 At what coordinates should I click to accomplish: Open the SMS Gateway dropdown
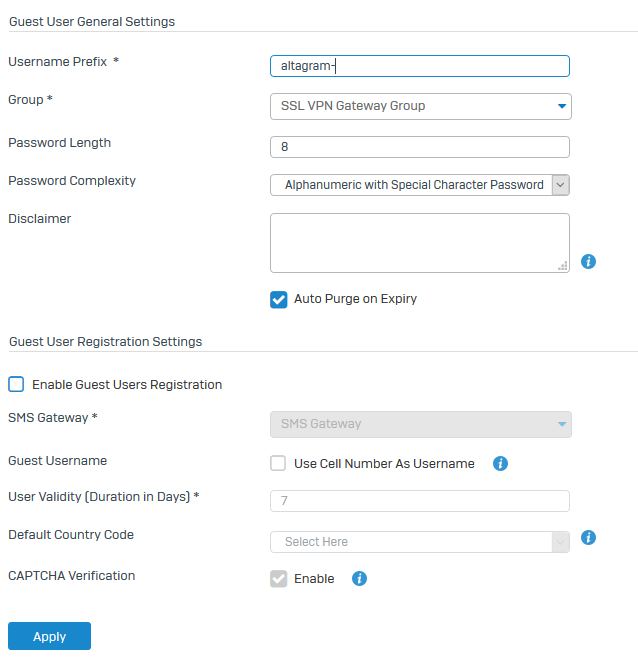[420, 424]
